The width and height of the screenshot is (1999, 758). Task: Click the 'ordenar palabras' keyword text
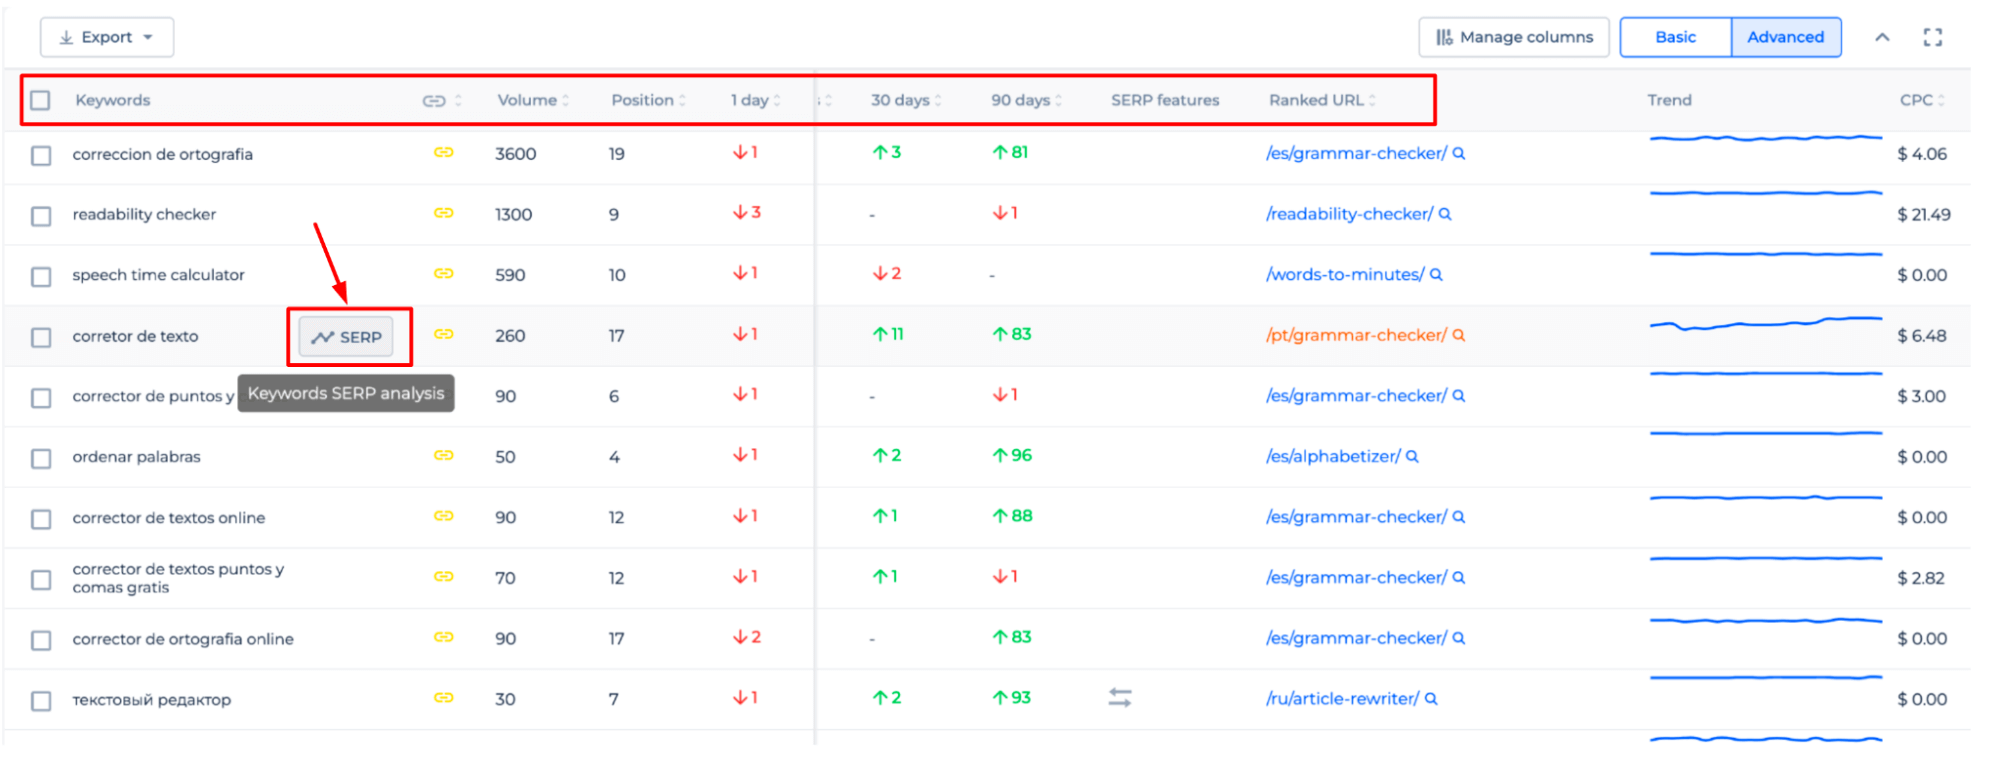136,457
